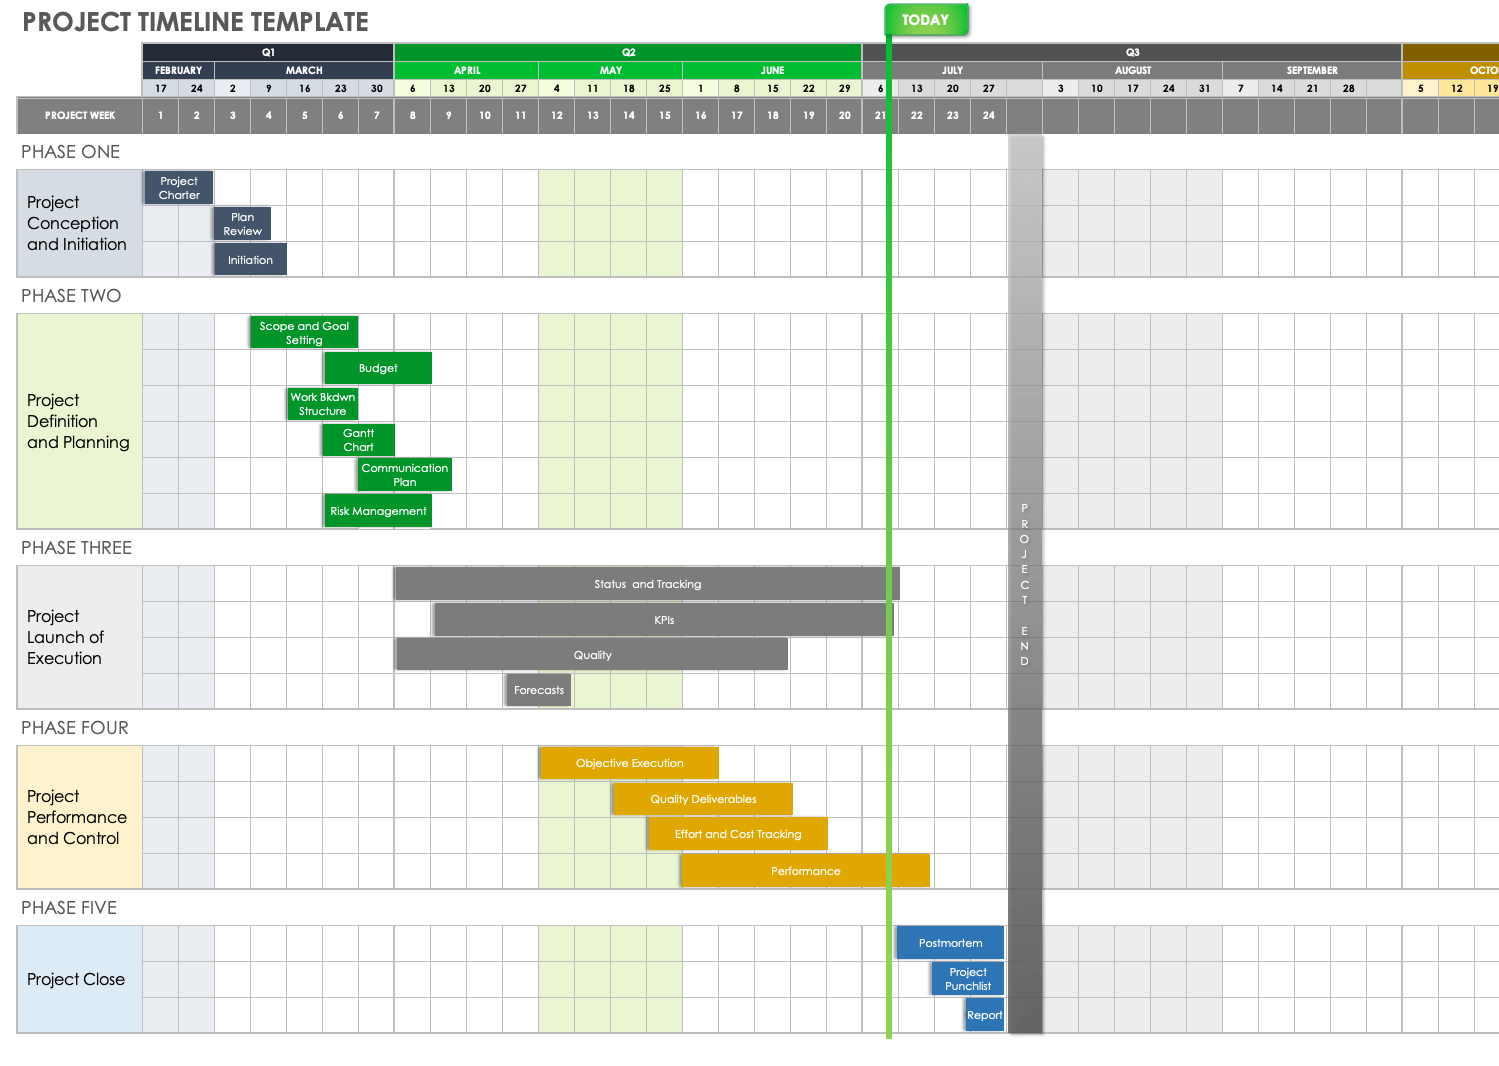1499x1066 pixels.
Task: Select the Objective Execution bar
Action: click(629, 763)
